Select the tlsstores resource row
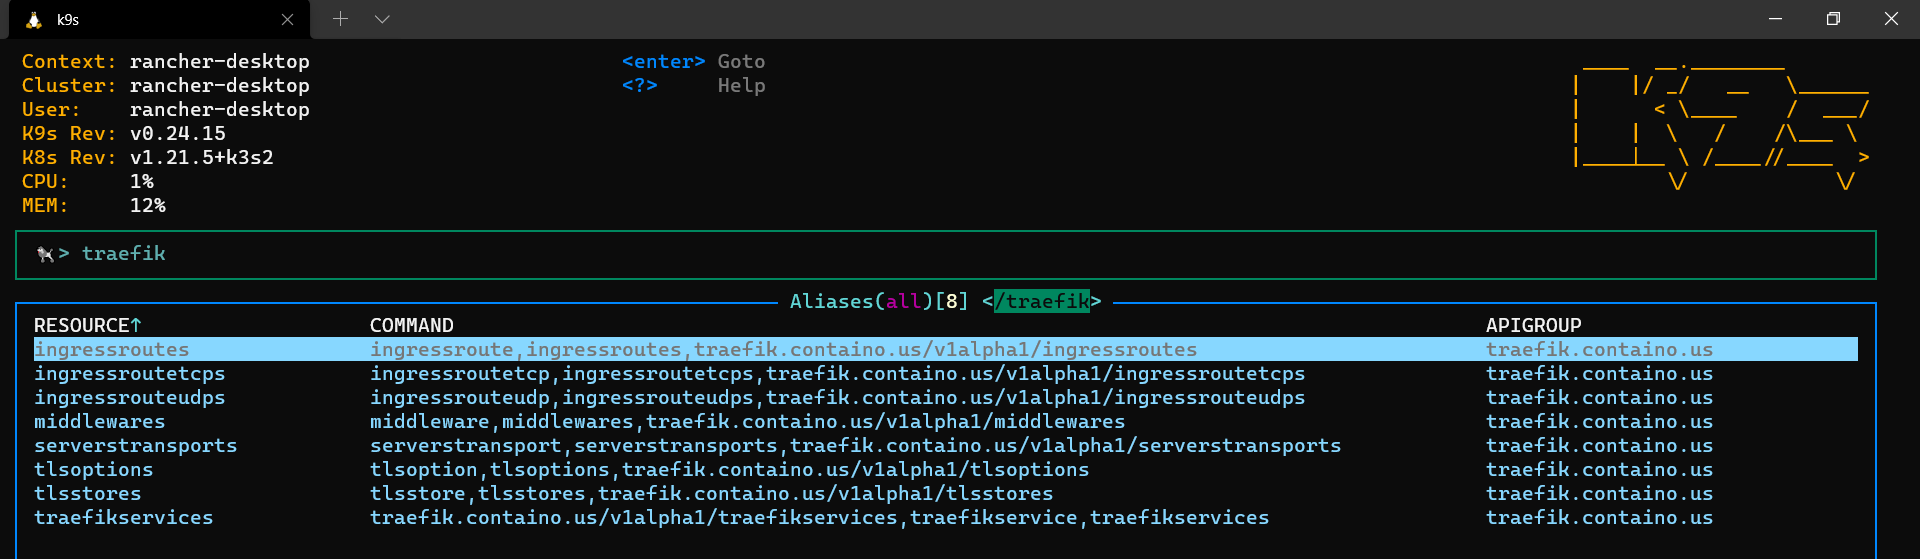The height and width of the screenshot is (559, 1920). (x=945, y=493)
